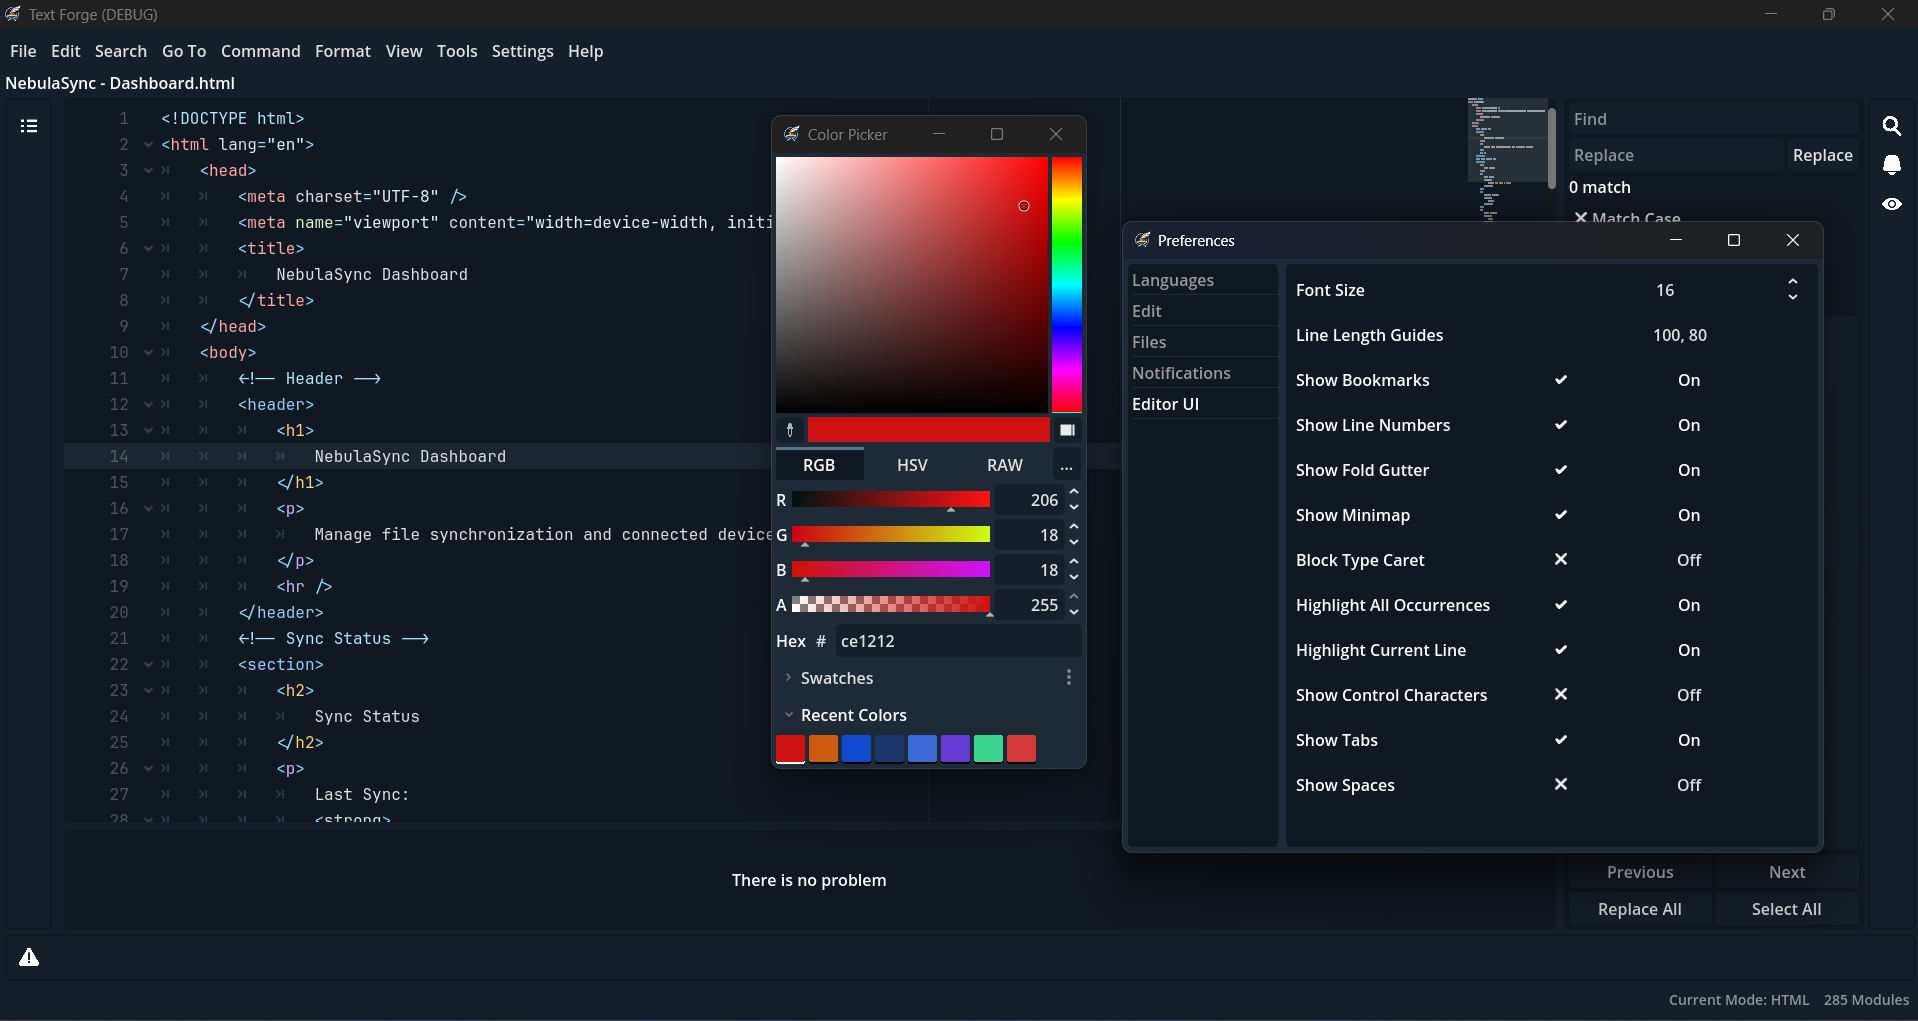The width and height of the screenshot is (1918, 1021).
Task: Adjust the red R channel slider
Action: (891, 500)
